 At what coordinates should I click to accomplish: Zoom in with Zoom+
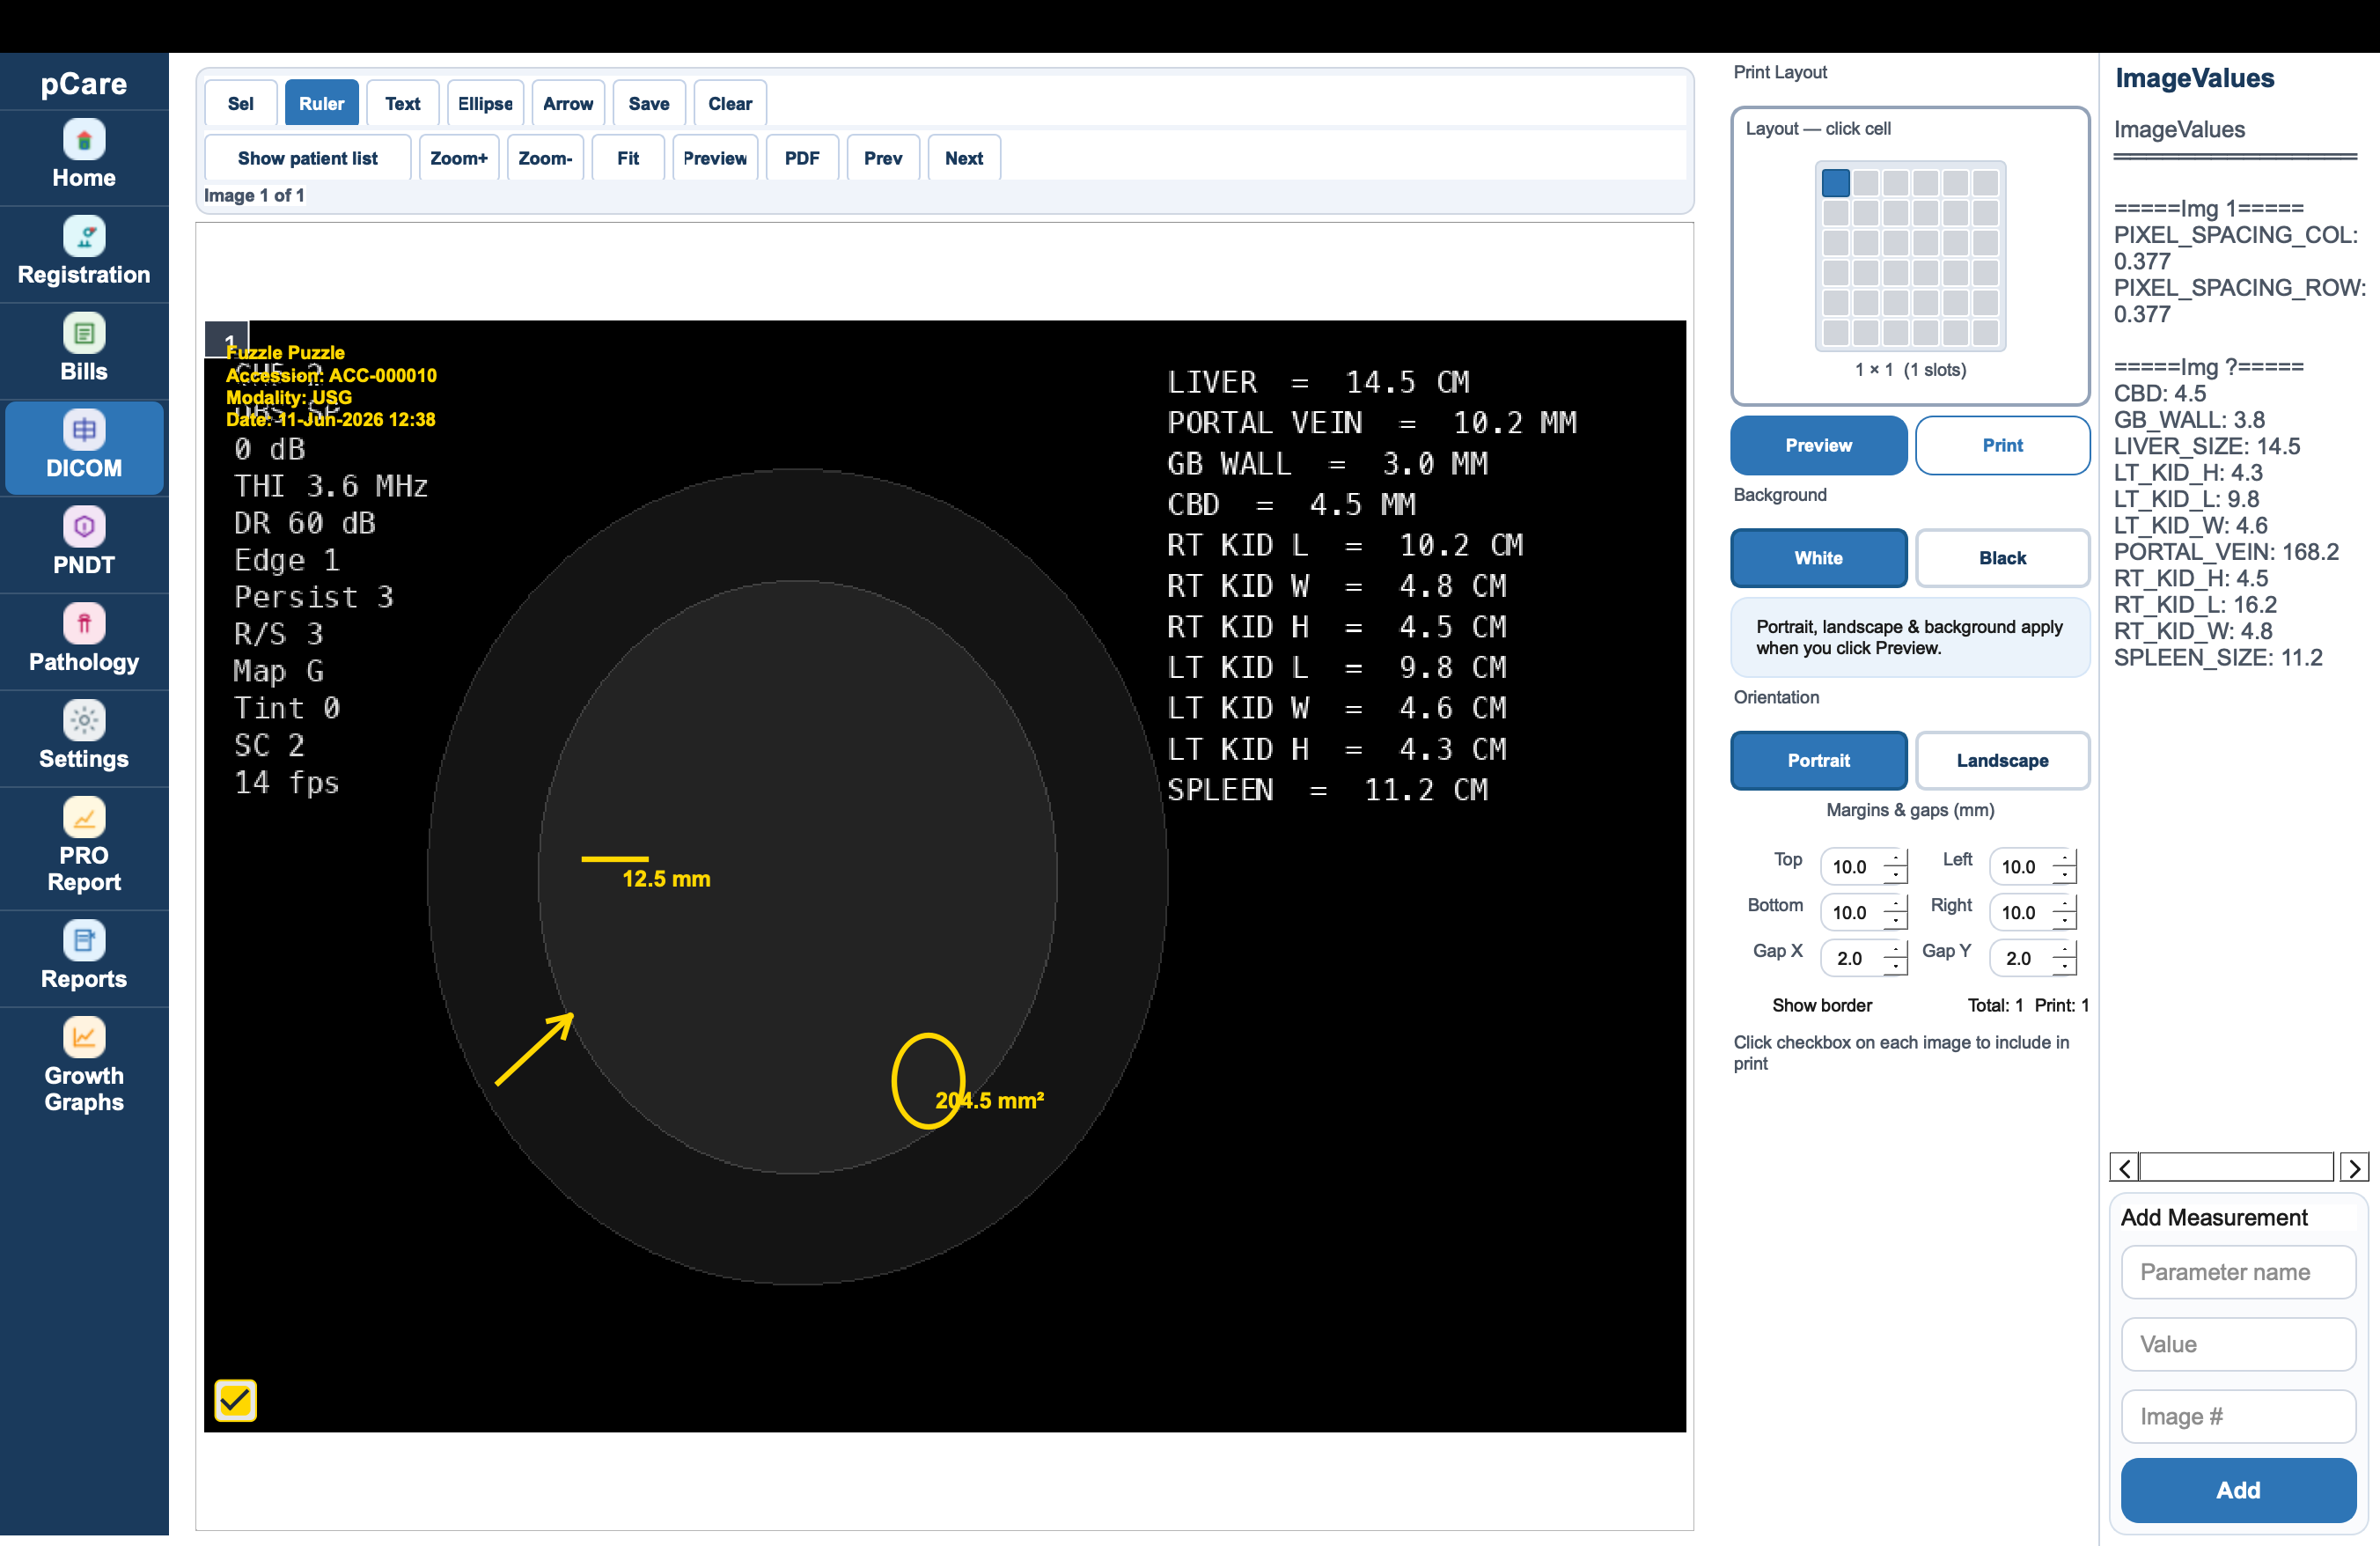(458, 158)
